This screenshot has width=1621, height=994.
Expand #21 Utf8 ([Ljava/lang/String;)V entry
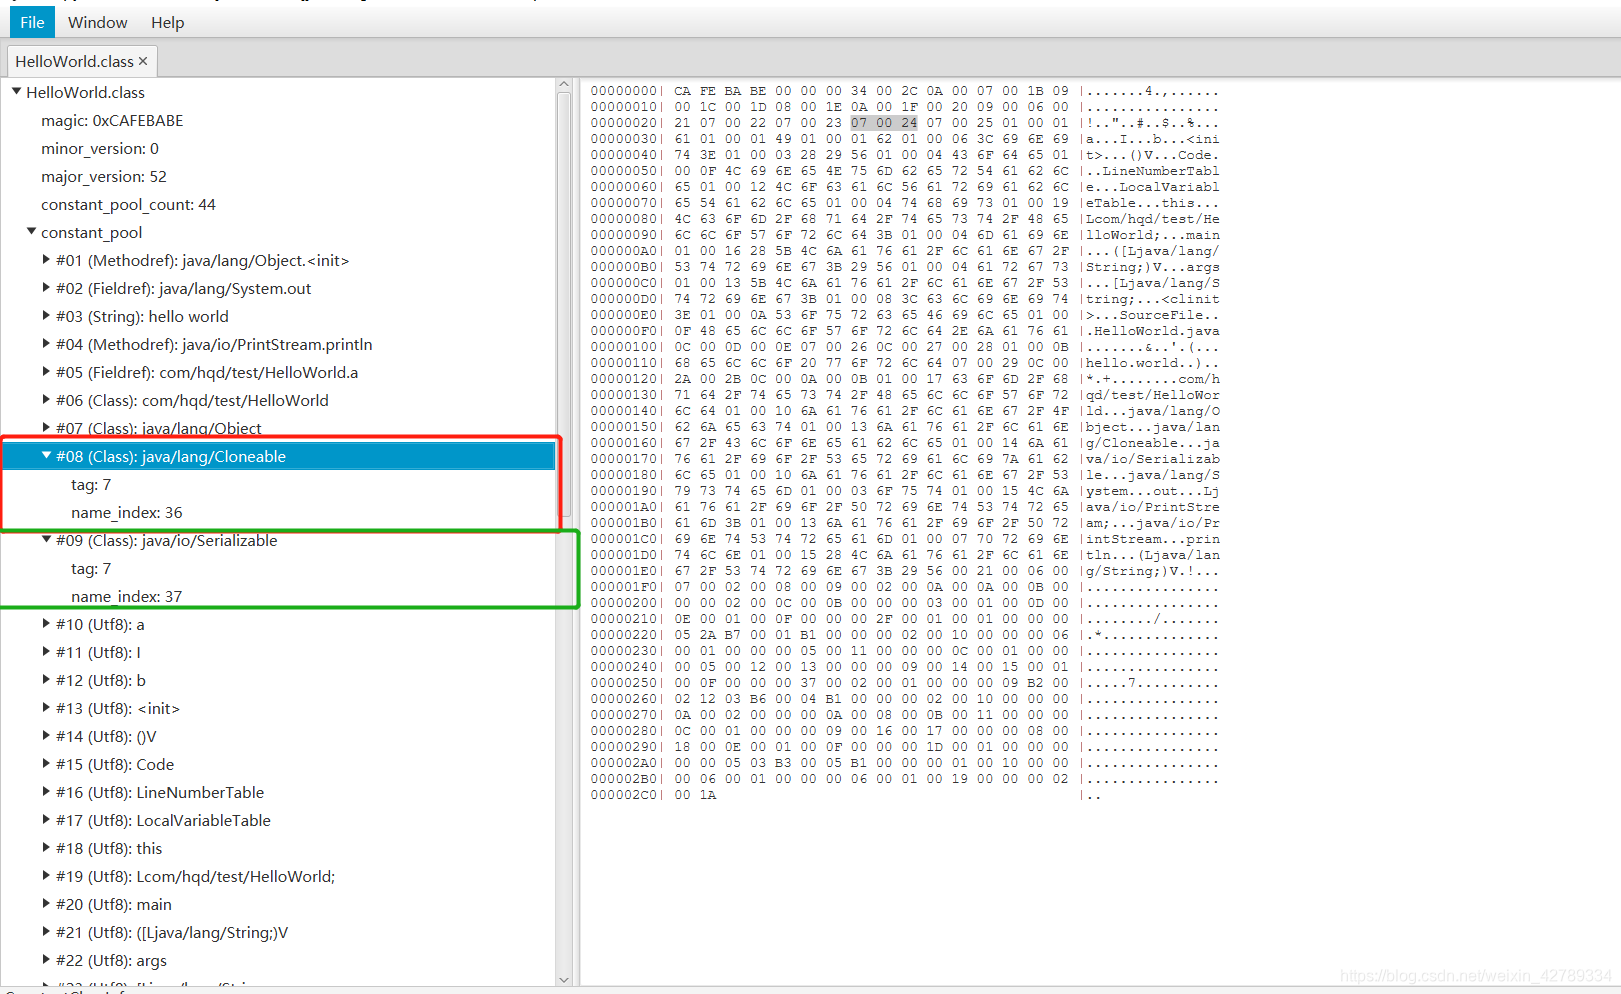[x=46, y=931]
